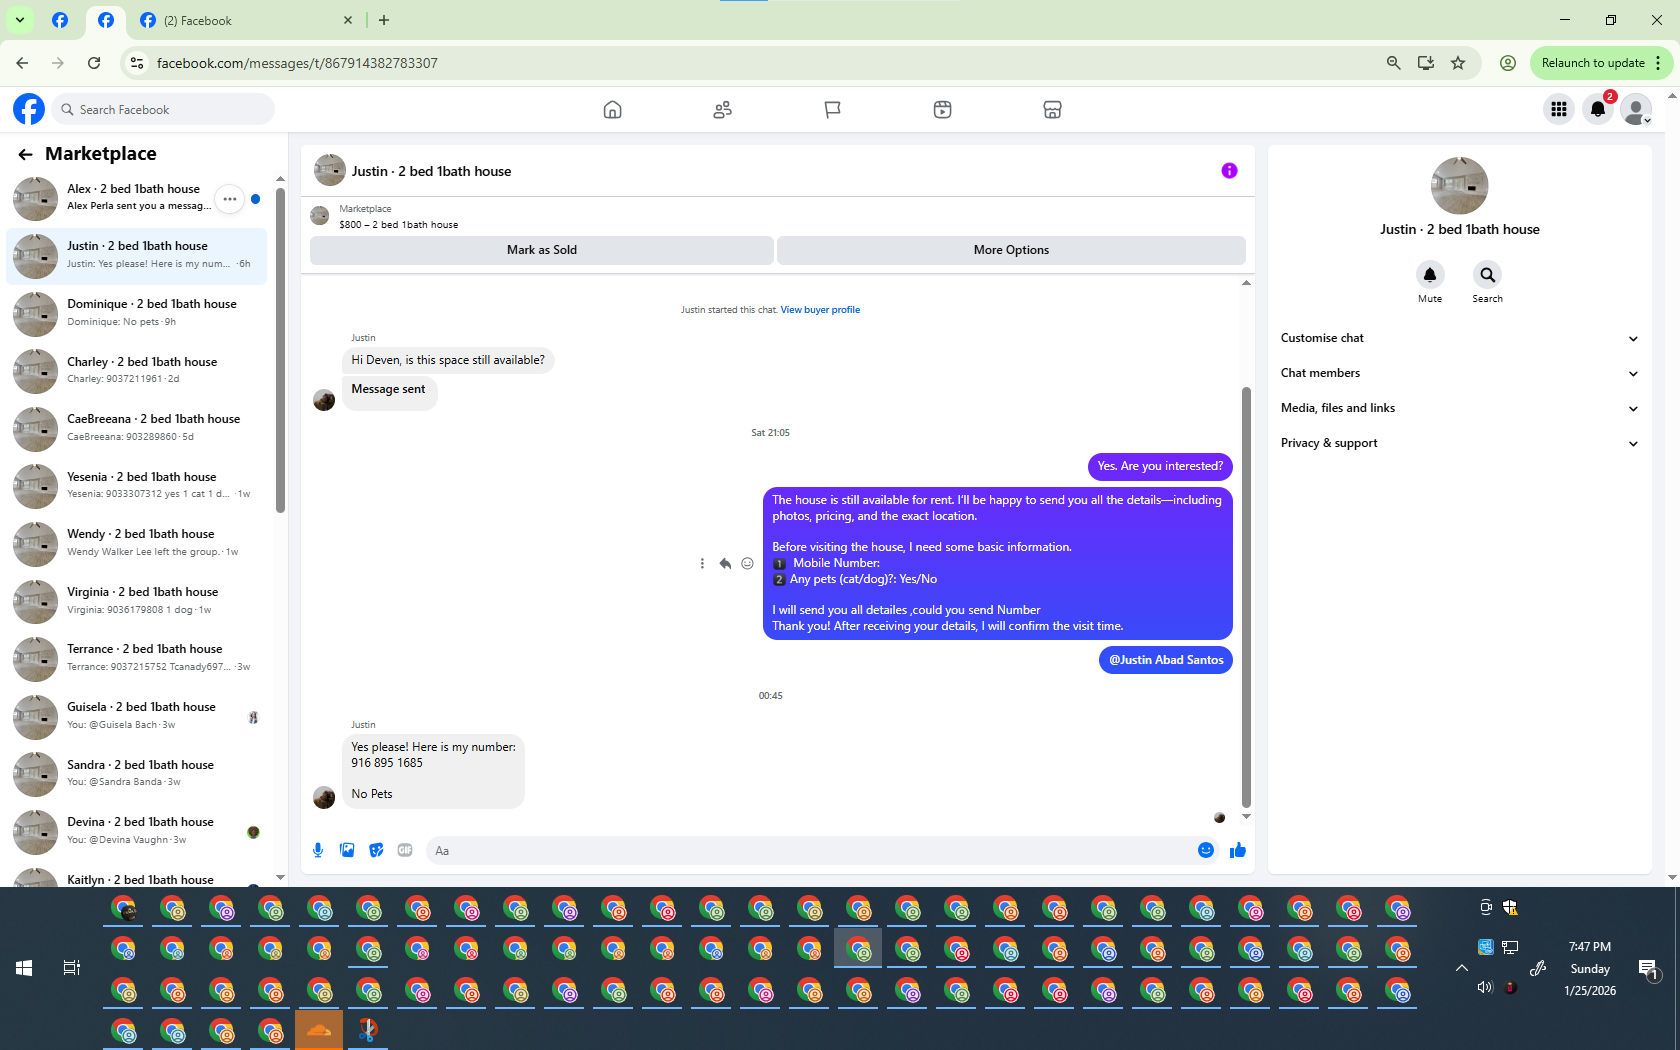The height and width of the screenshot is (1050, 1680).
Task: Open CaeBreeana 2 bed 1bath house chat
Action: [x=137, y=428]
